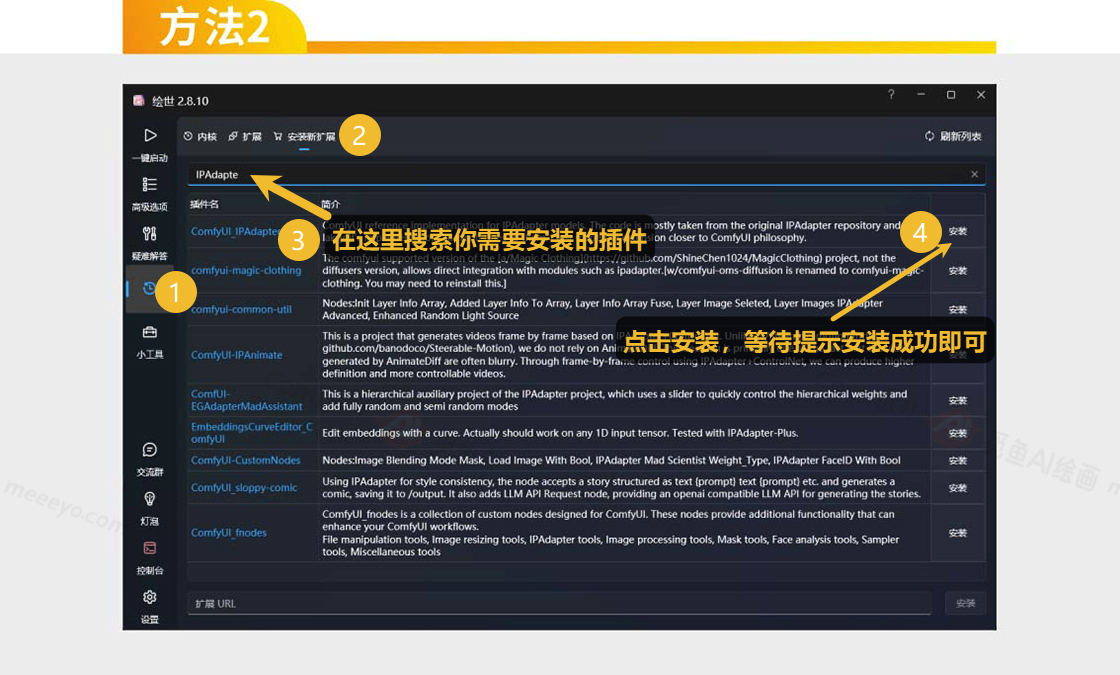The height and width of the screenshot is (675, 1120).
Task: Open the comfyui-magic-clothing plugin link
Action: point(246,270)
